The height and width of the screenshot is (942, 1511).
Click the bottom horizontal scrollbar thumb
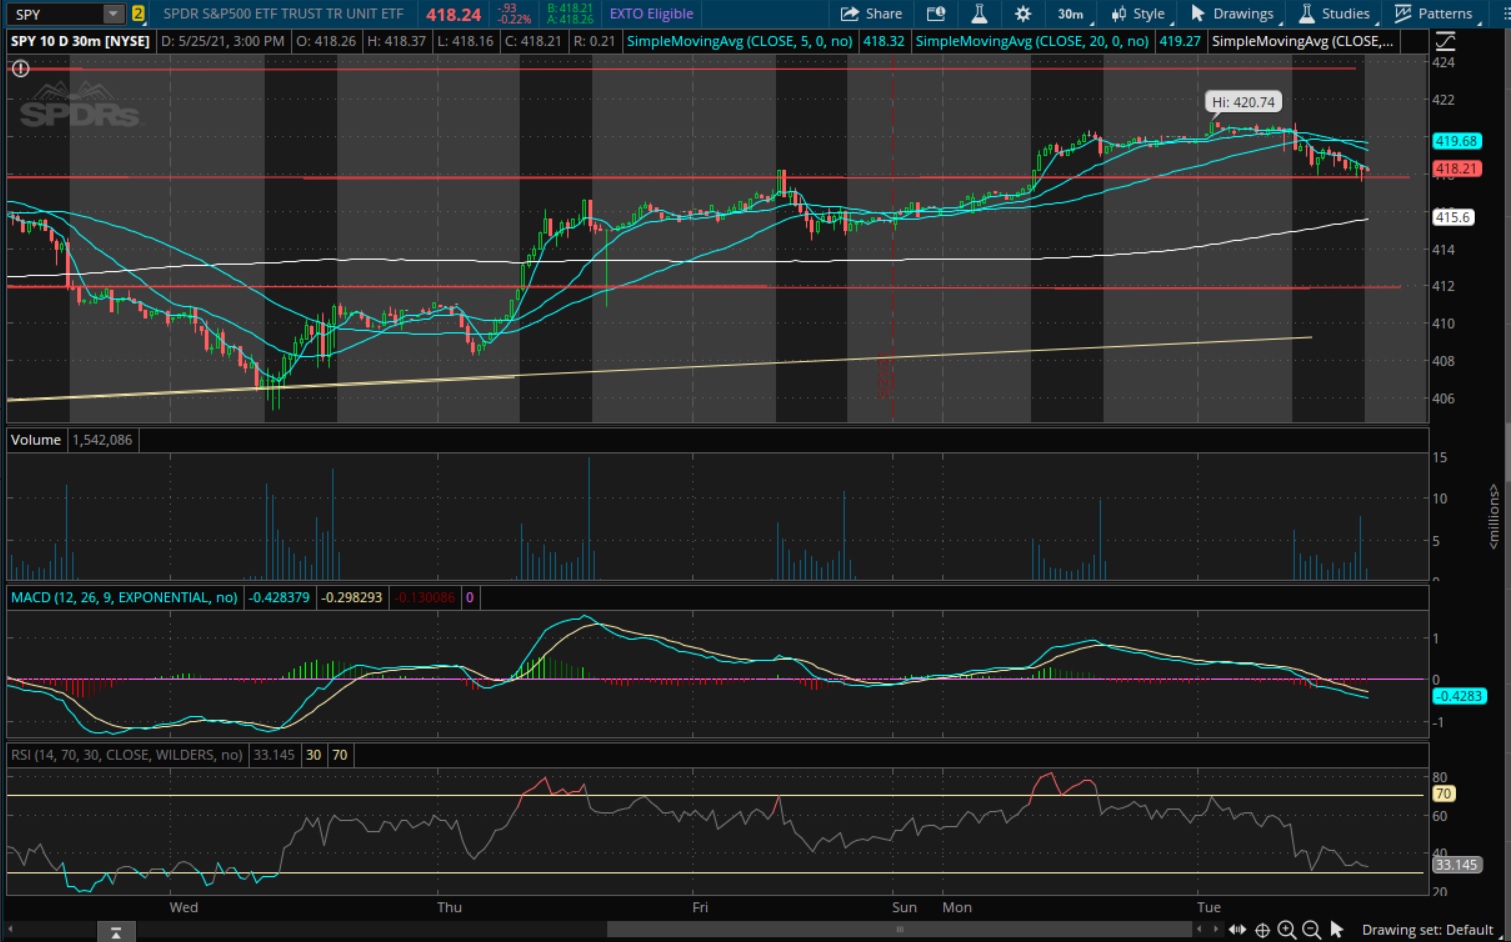tap(899, 930)
